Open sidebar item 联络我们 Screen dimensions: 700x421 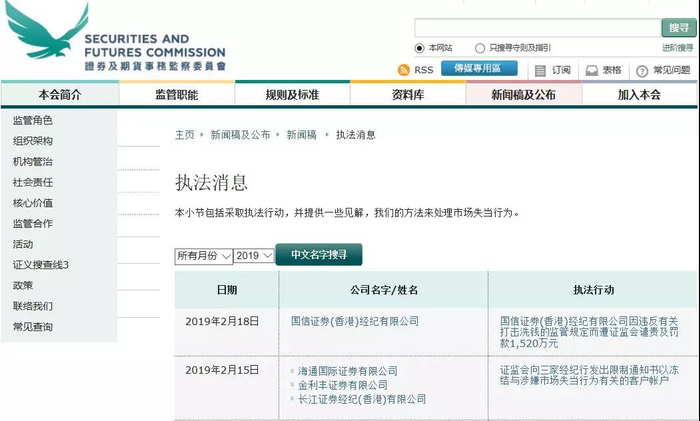tap(33, 306)
